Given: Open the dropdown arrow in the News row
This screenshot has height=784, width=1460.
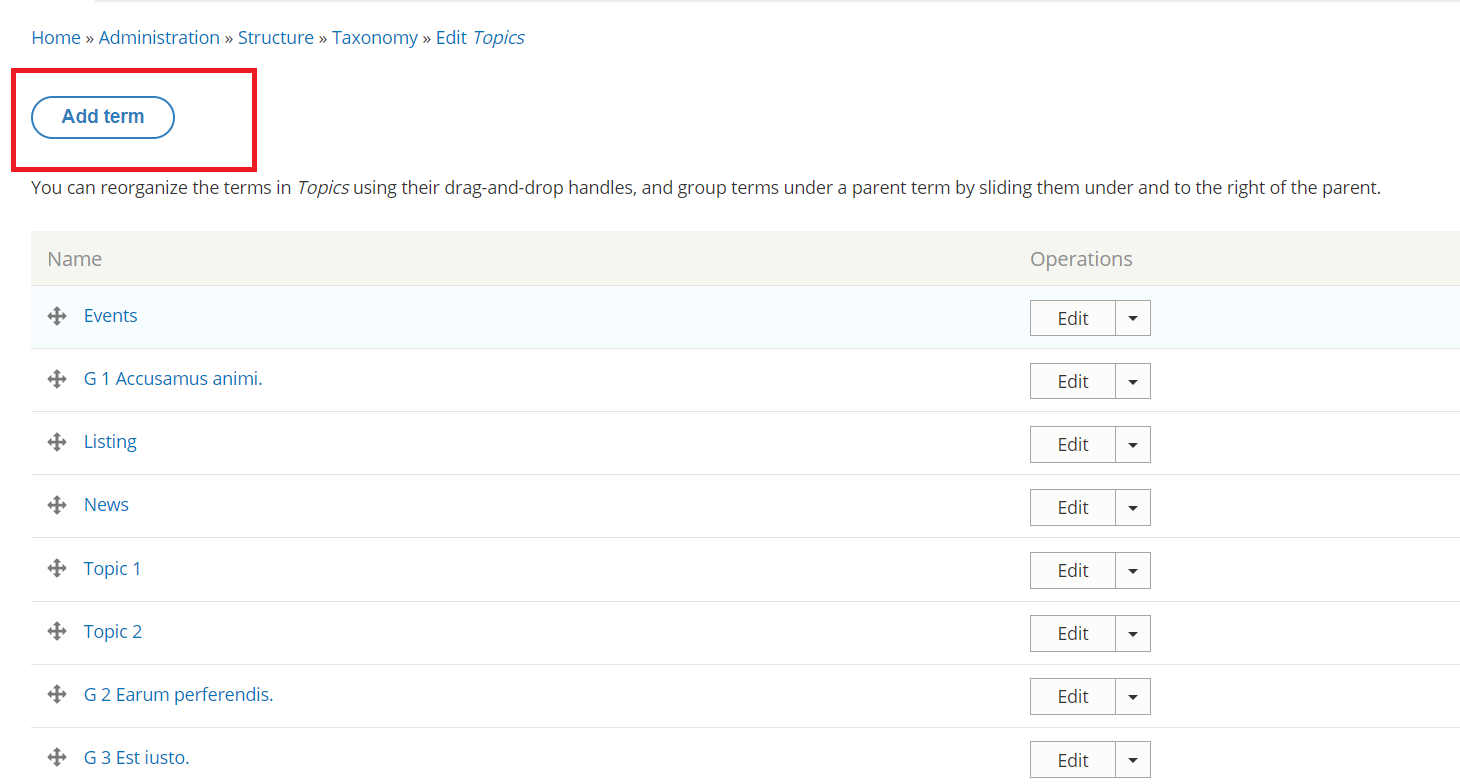Looking at the screenshot, I should (x=1132, y=507).
